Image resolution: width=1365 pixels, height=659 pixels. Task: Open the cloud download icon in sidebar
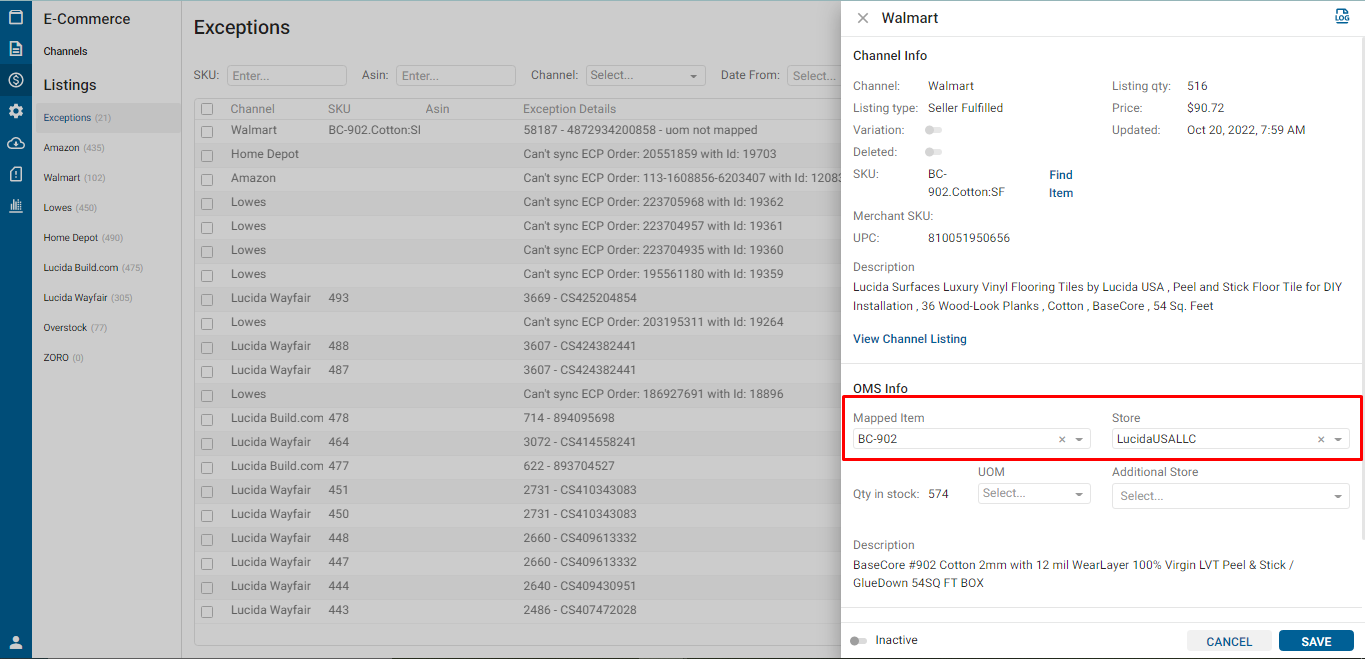[x=16, y=143]
